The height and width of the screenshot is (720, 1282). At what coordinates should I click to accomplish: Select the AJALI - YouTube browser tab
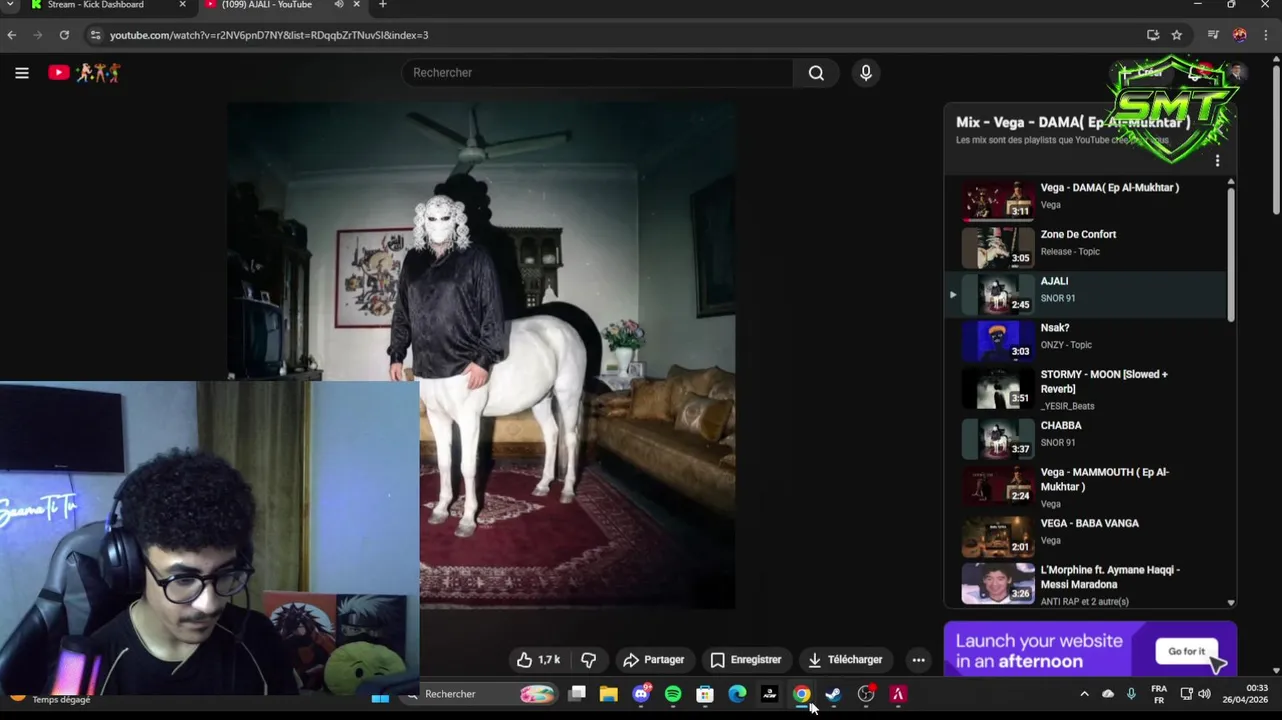point(268,5)
